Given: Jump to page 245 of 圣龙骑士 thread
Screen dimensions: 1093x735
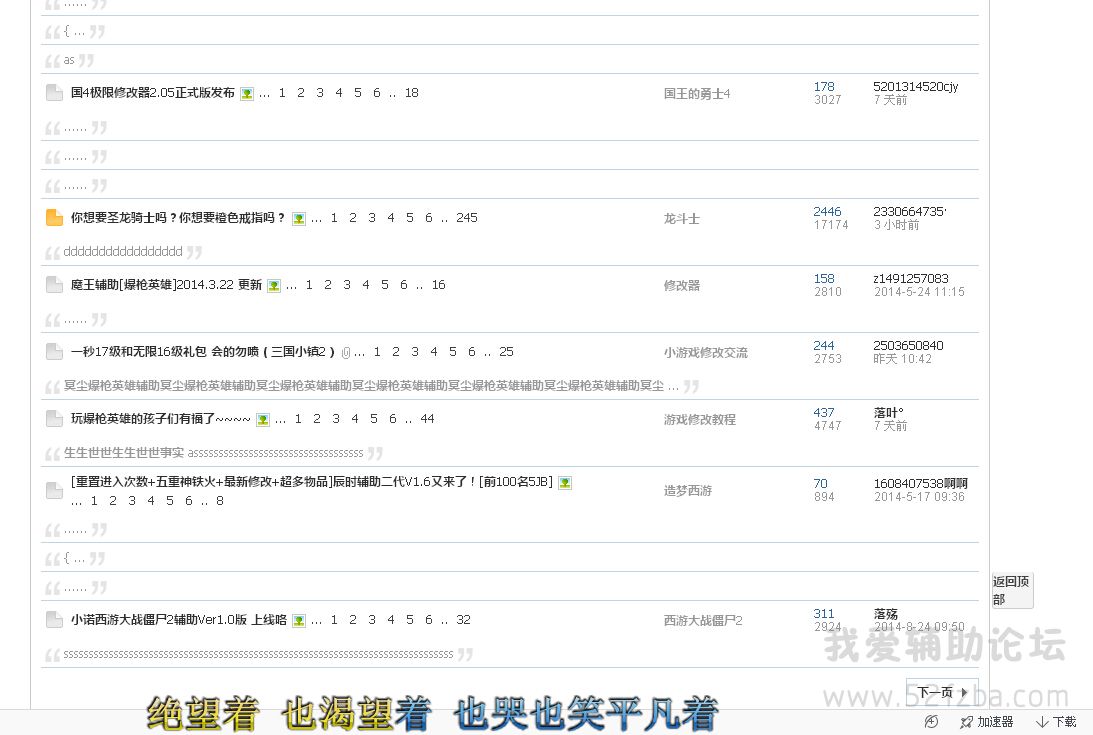Looking at the screenshot, I should 466,218.
